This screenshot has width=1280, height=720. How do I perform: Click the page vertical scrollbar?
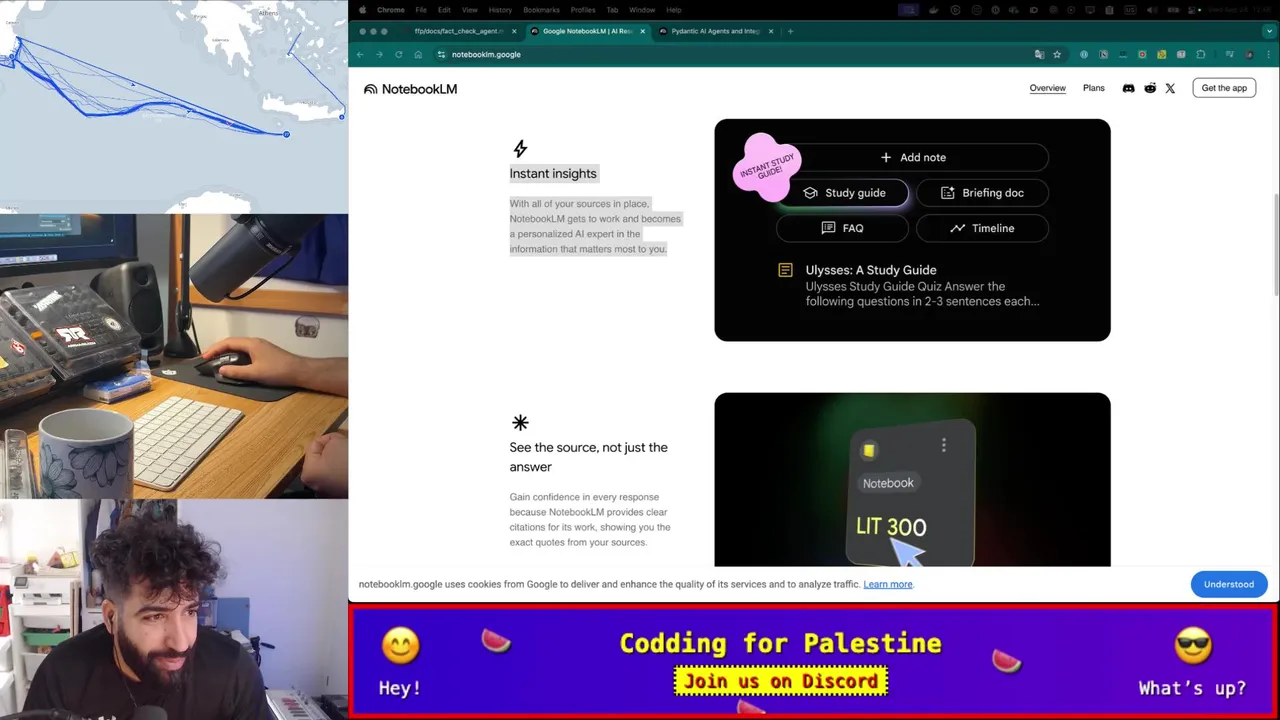point(1275,245)
